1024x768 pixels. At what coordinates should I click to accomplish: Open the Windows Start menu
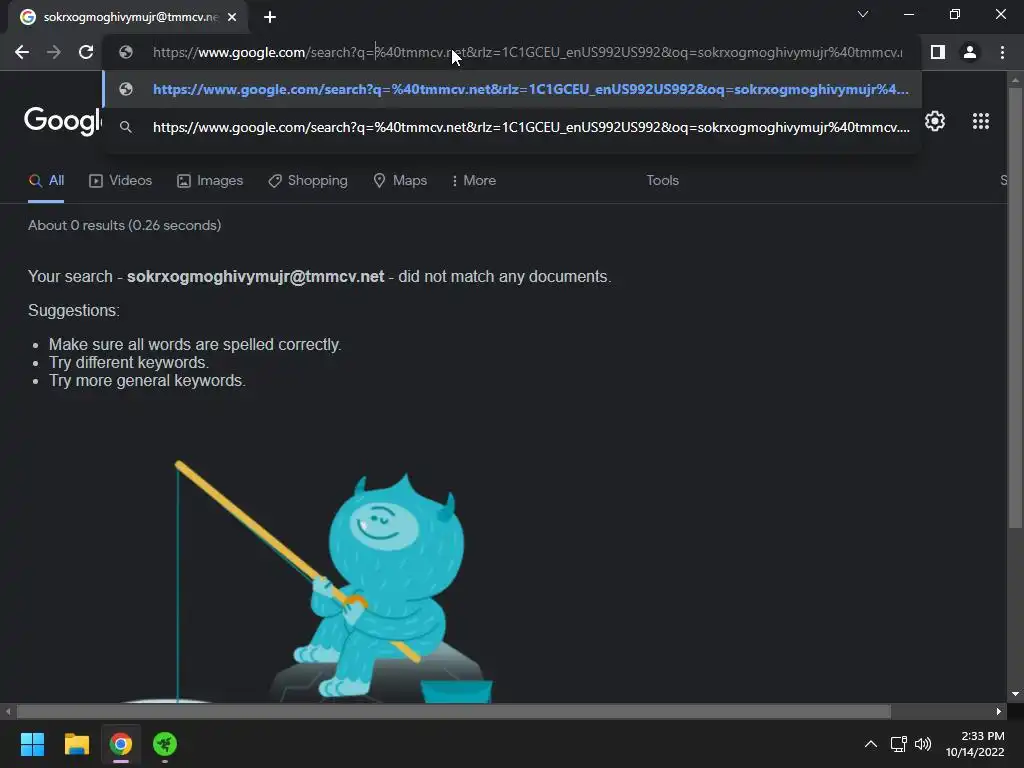(x=32, y=744)
